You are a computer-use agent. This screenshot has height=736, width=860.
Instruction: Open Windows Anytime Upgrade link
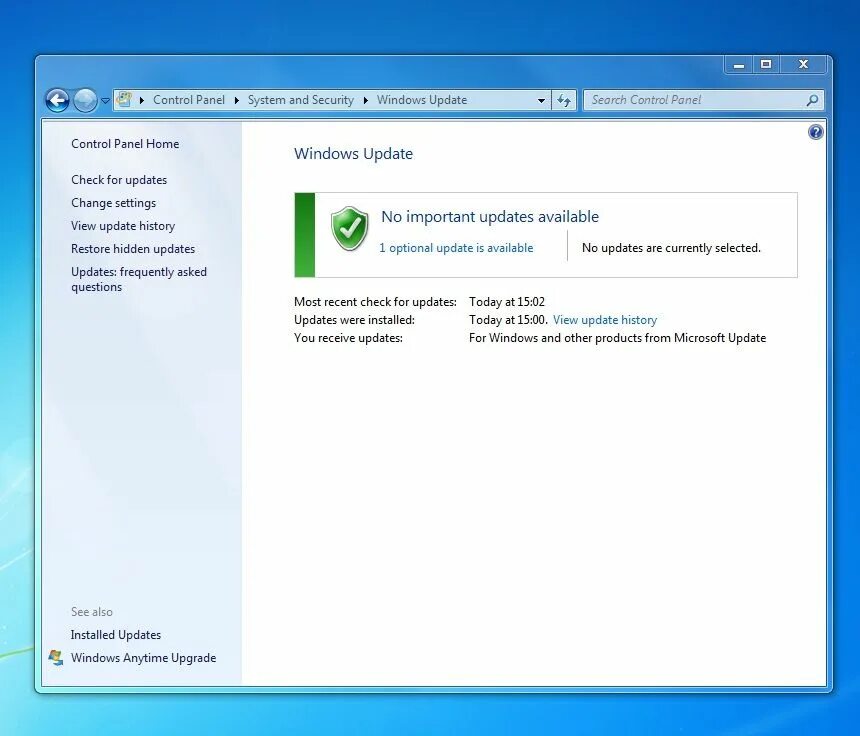pyautogui.click(x=144, y=658)
